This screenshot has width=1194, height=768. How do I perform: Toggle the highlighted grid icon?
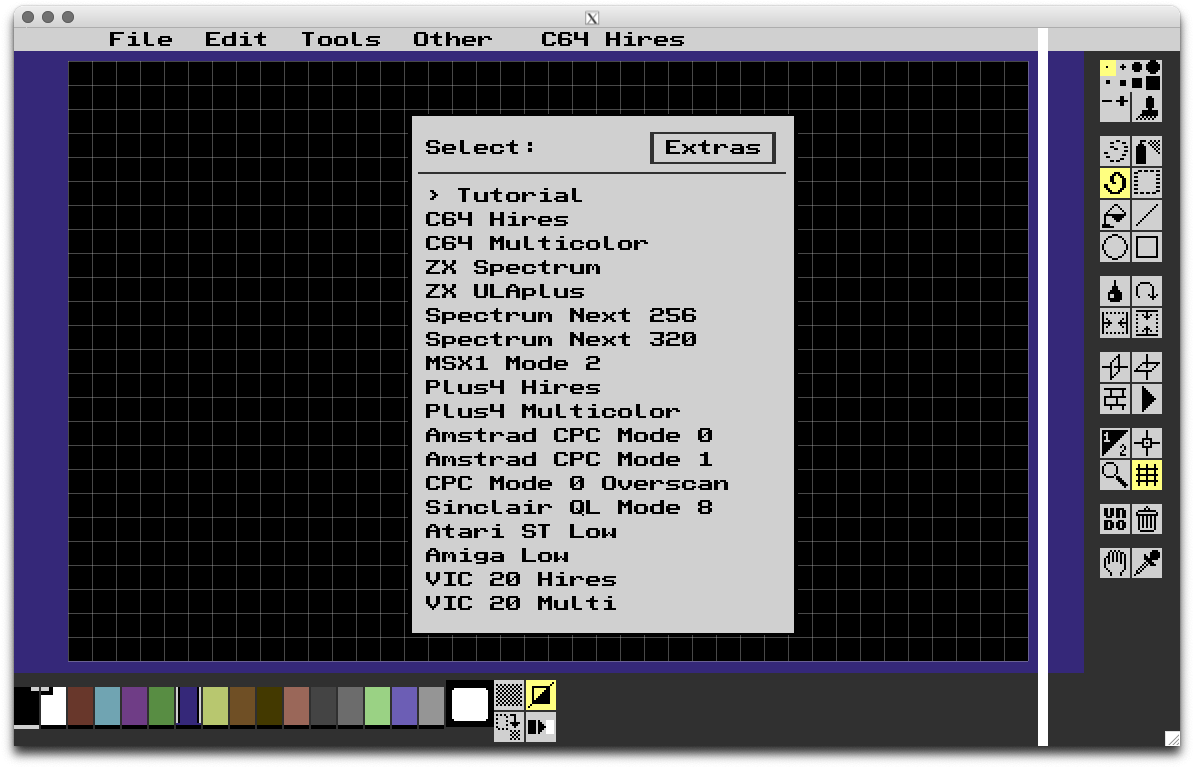tap(1147, 475)
